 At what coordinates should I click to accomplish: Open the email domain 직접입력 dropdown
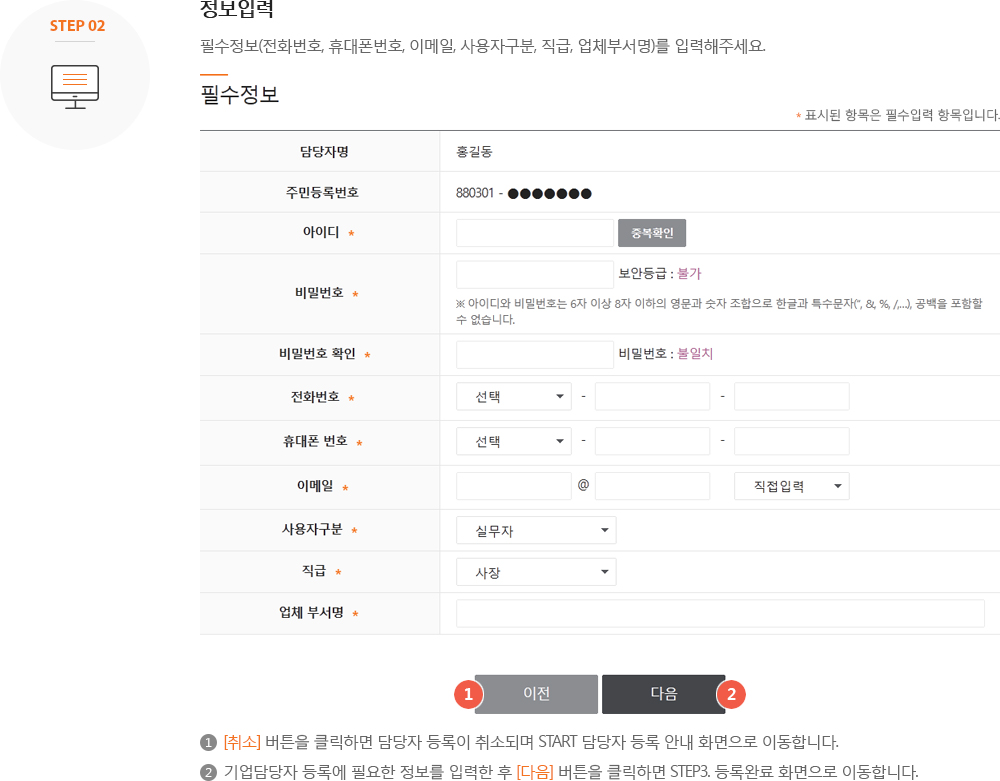tap(791, 485)
